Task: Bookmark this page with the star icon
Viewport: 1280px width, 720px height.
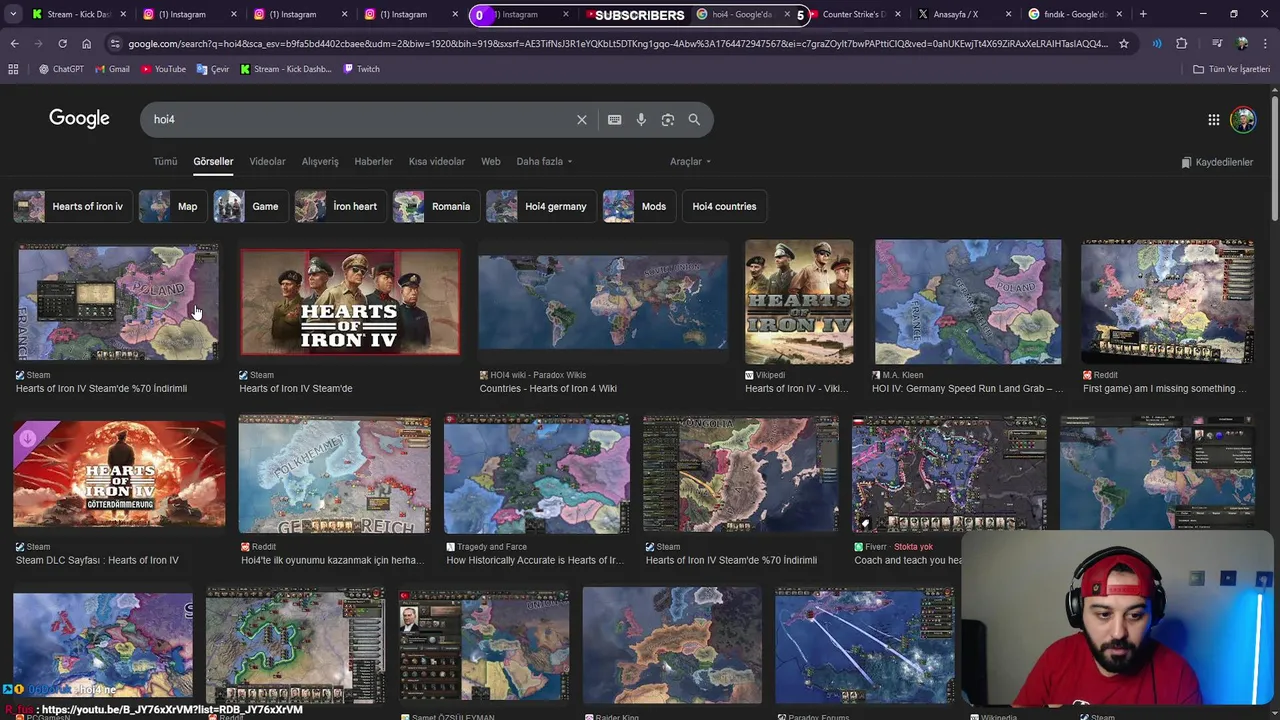Action: [x=1124, y=44]
